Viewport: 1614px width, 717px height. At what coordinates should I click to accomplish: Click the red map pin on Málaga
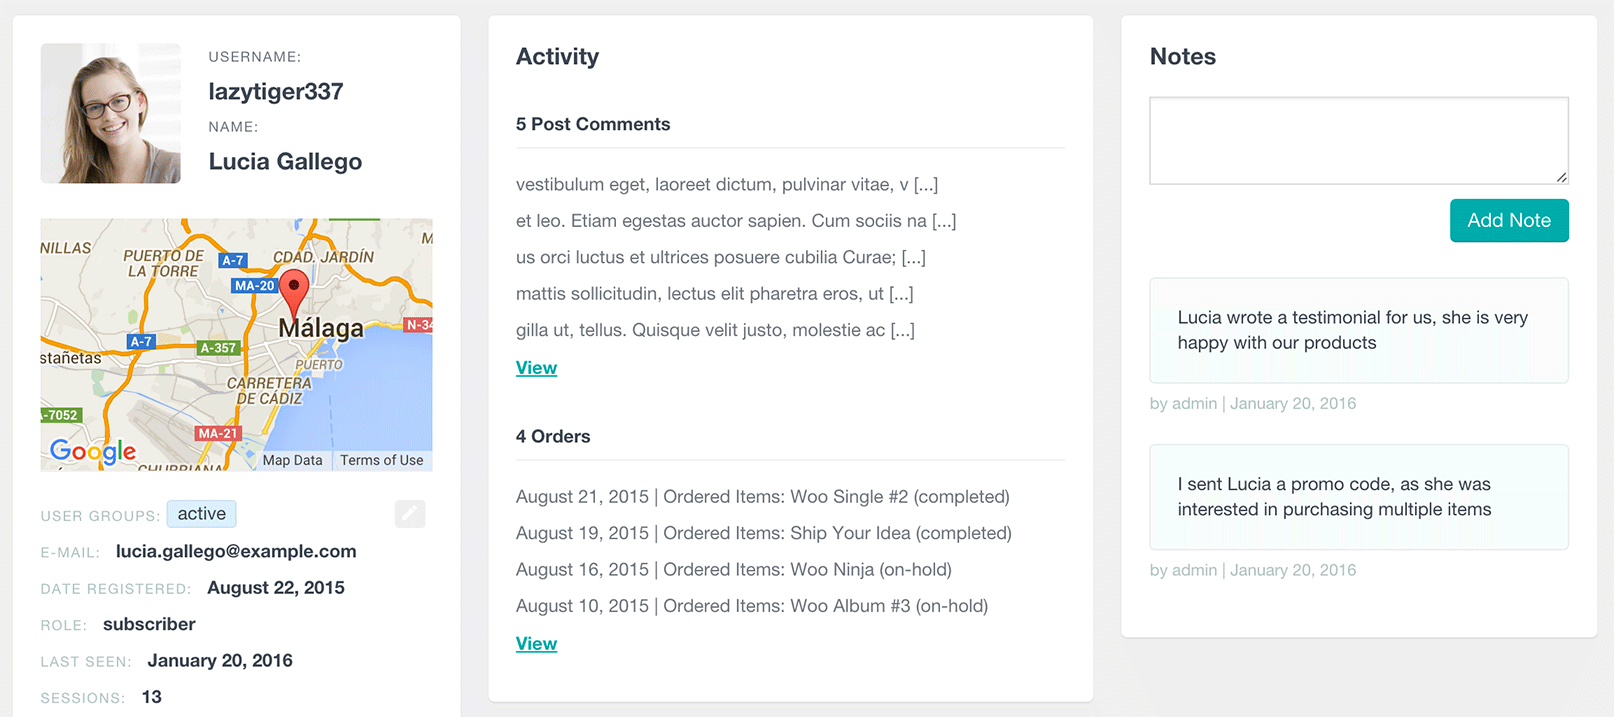click(293, 291)
